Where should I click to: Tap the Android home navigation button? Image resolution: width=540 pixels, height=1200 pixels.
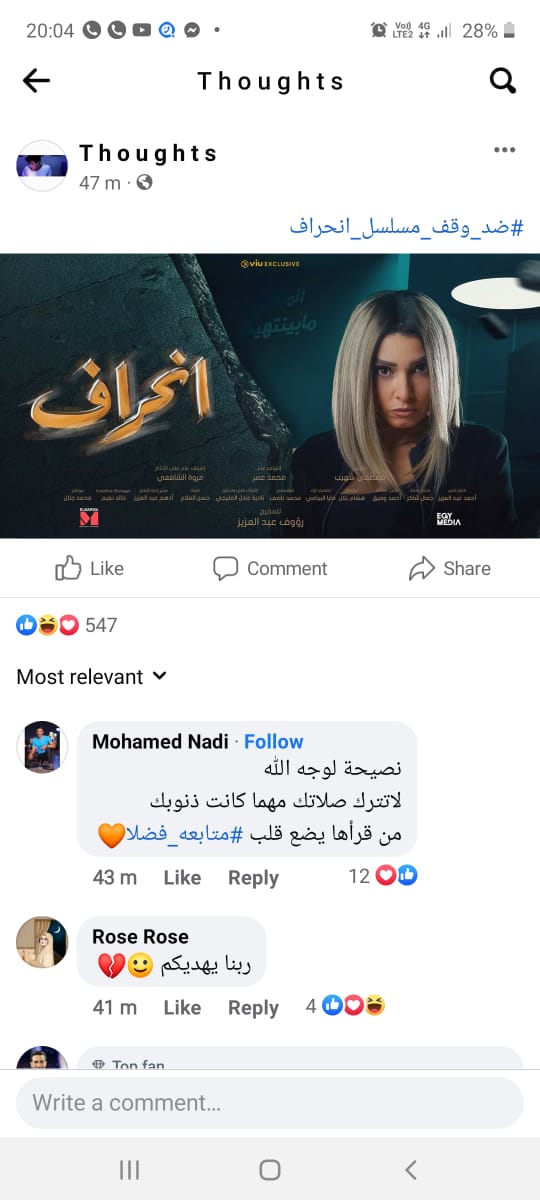(270, 1169)
